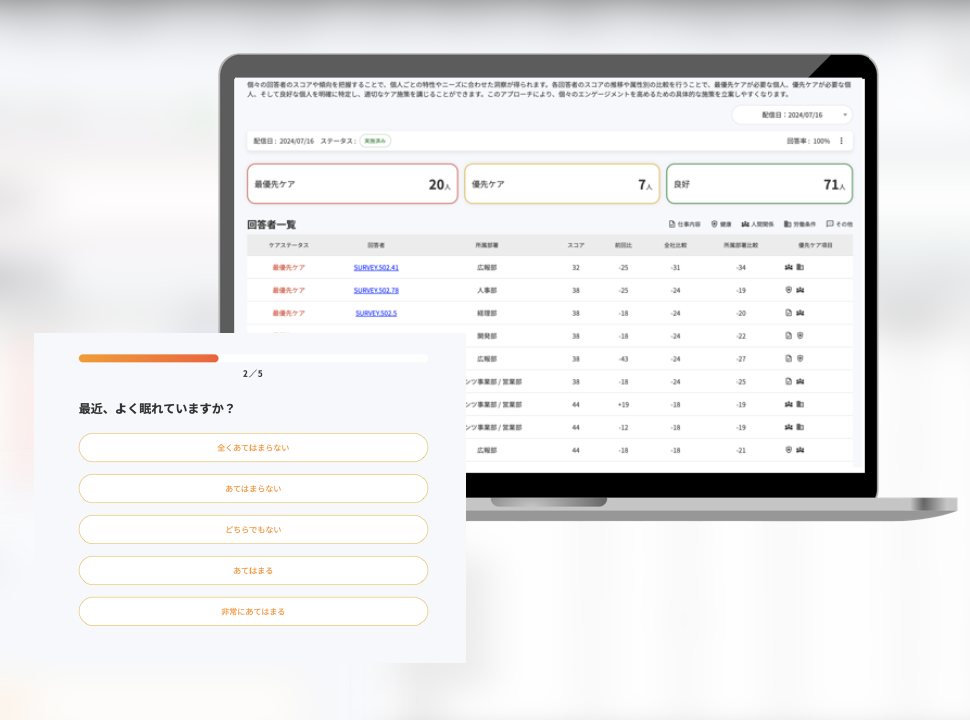Open respondent link SURVEY.502.41
970x720 pixels.
[376, 268]
